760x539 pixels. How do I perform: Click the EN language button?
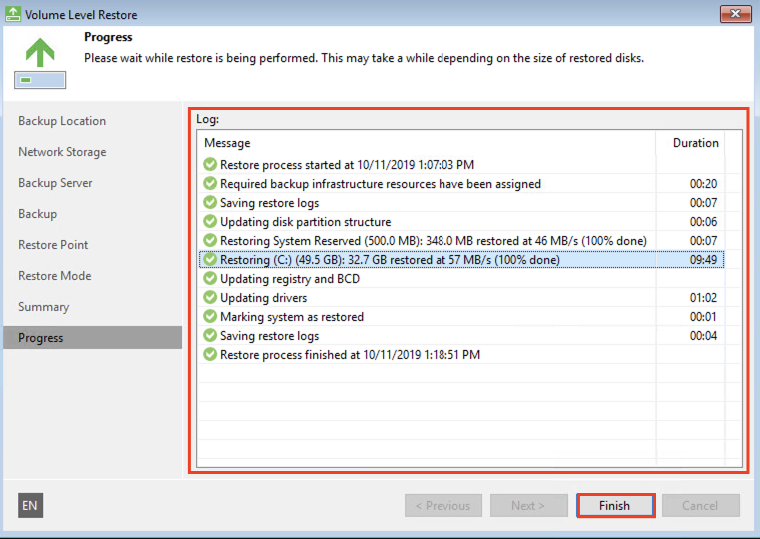[30, 505]
